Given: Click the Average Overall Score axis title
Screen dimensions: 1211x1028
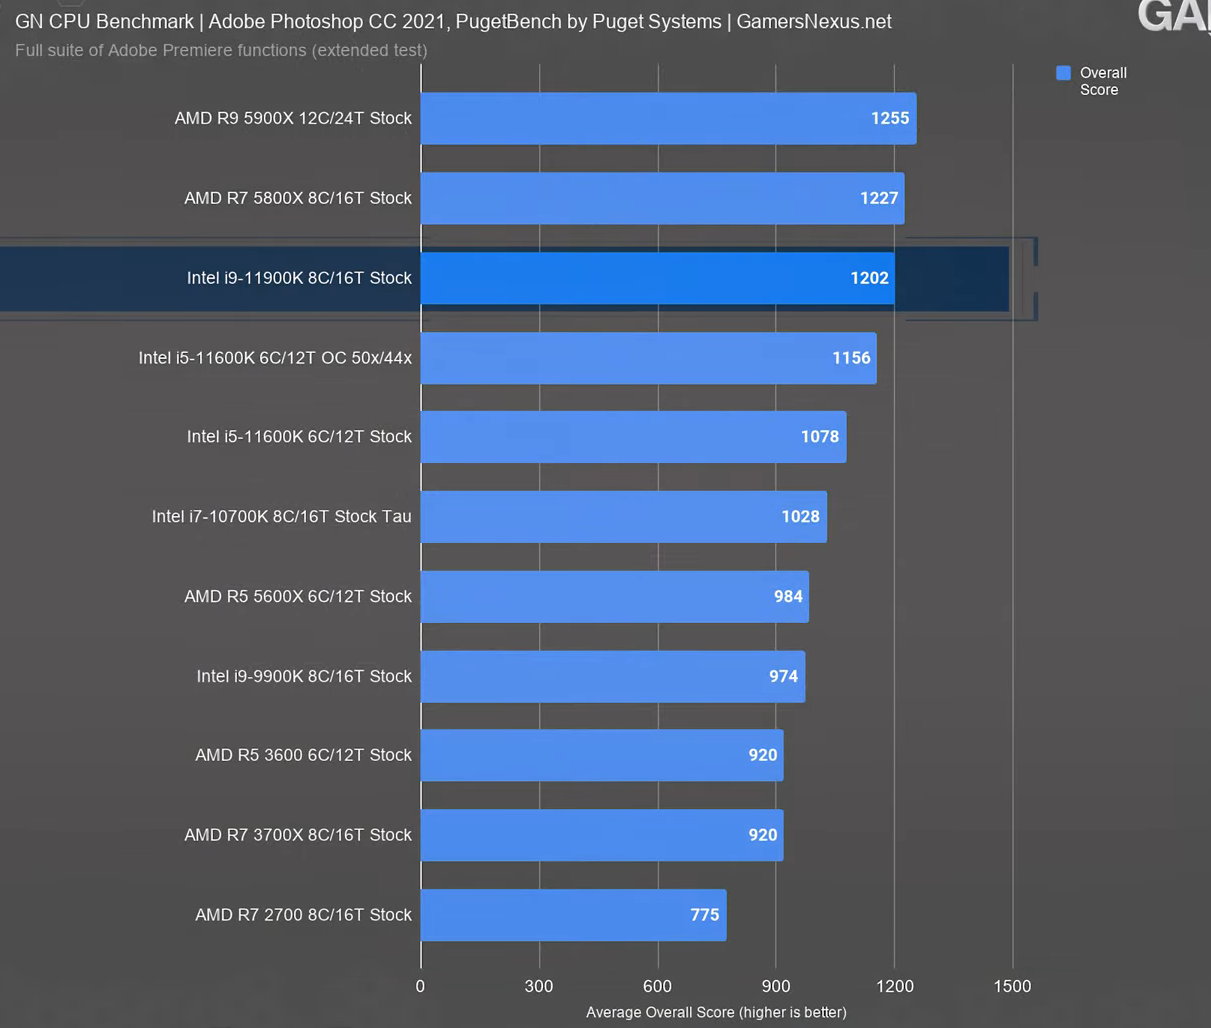Looking at the screenshot, I should coord(716,1012).
